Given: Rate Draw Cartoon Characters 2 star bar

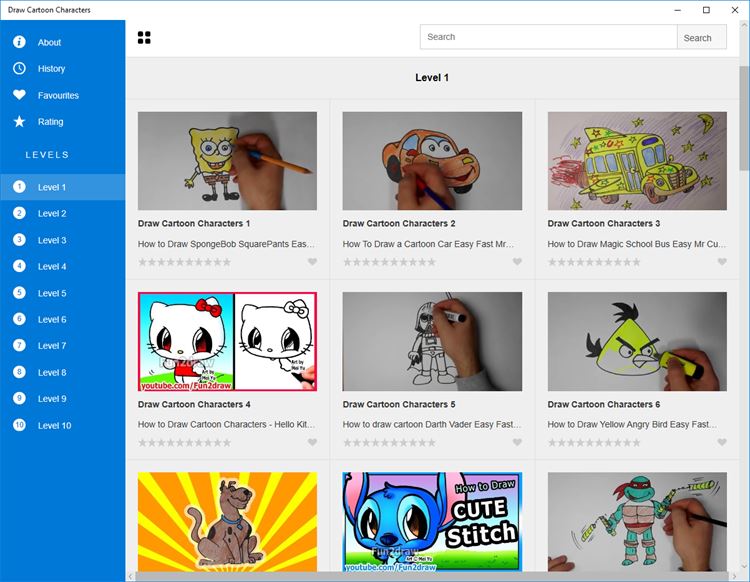Looking at the screenshot, I should pyautogui.click(x=389, y=262).
